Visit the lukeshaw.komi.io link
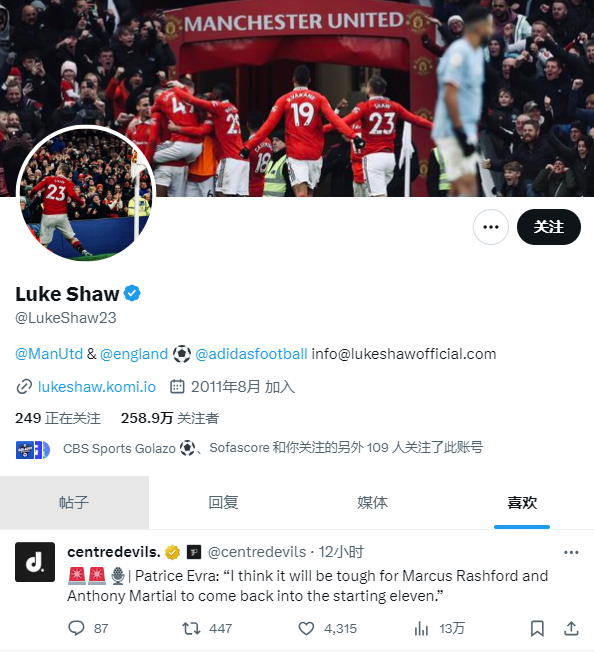 click(x=96, y=387)
